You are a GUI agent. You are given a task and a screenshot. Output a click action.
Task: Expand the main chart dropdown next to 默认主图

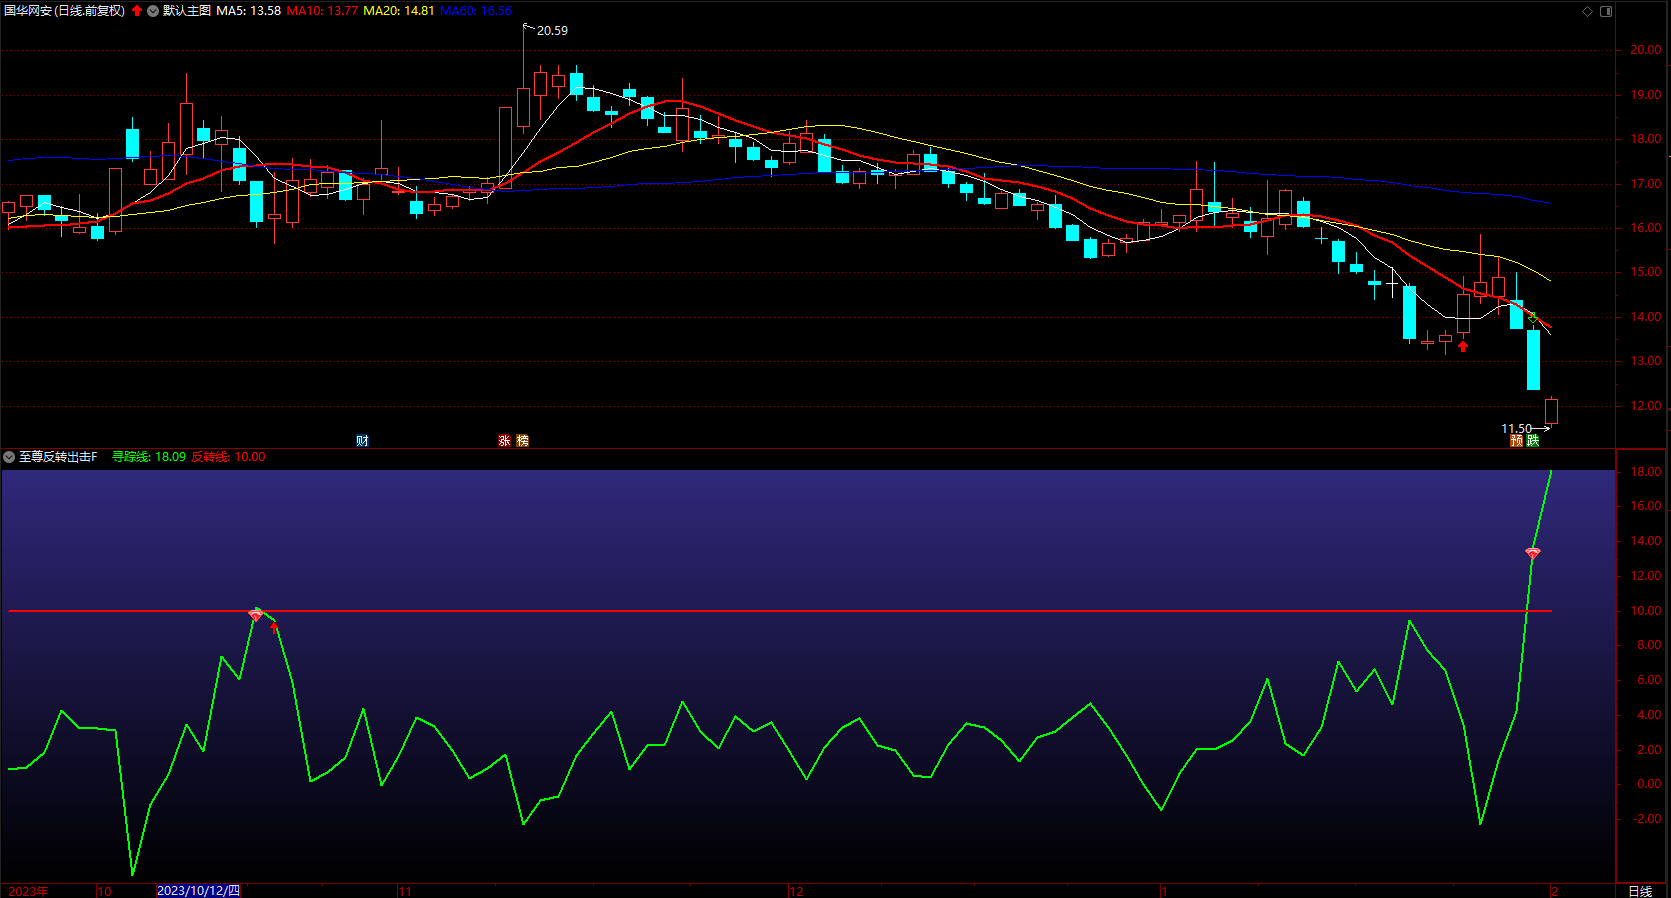[153, 11]
